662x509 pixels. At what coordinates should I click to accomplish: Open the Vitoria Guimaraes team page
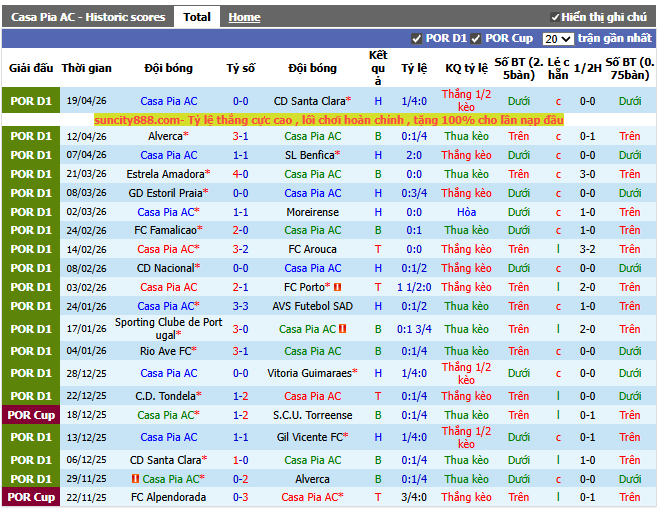(x=310, y=373)
